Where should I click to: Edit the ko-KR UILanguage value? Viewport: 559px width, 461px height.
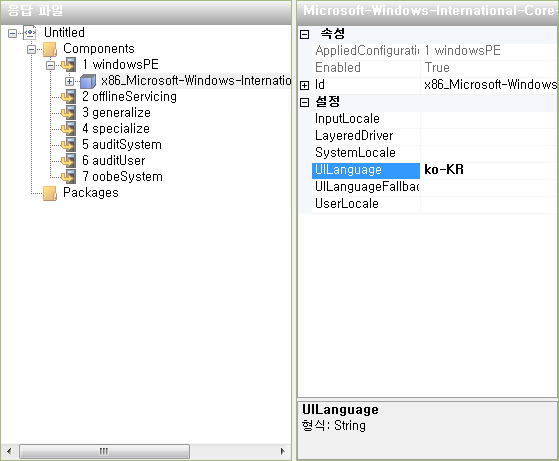489,170
